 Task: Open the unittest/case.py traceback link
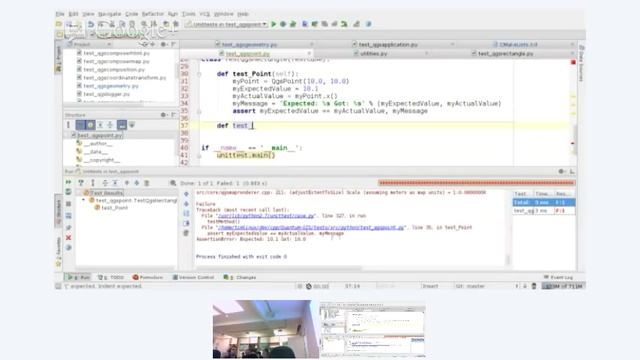(x=266, y=216)
